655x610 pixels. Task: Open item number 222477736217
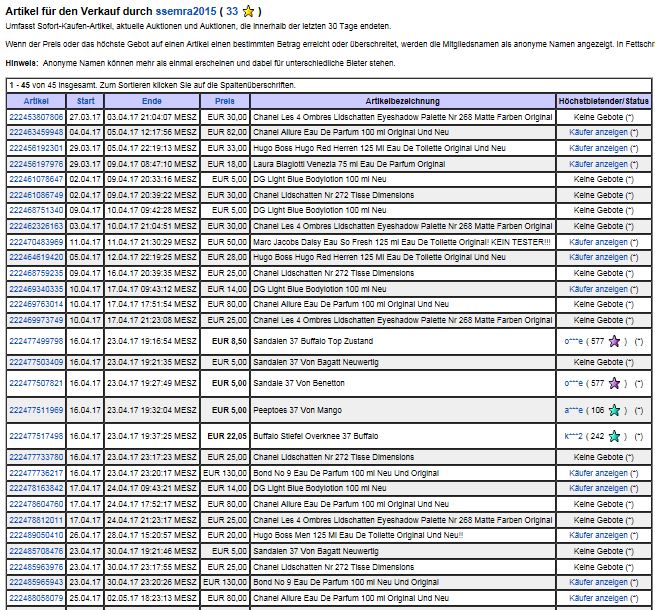(x=36, y=473)
